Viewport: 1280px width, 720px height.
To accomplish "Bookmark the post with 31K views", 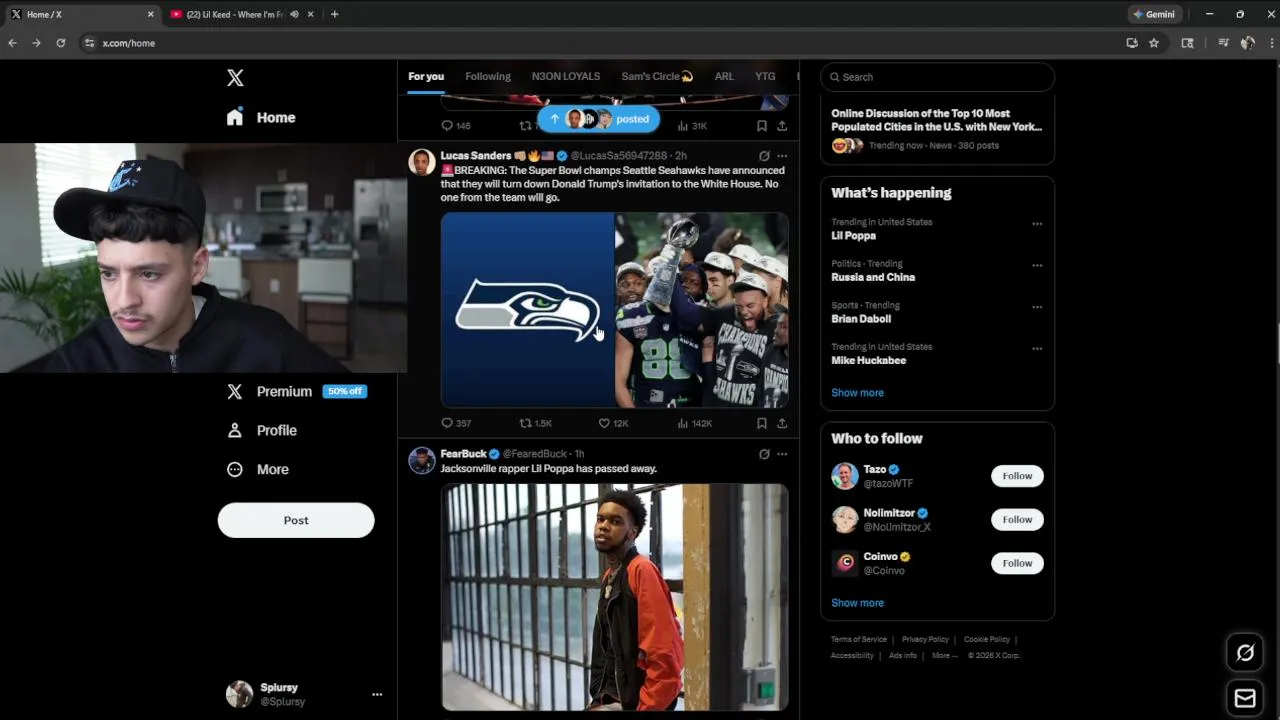I will pyautogui.click(x=762, y=126).
